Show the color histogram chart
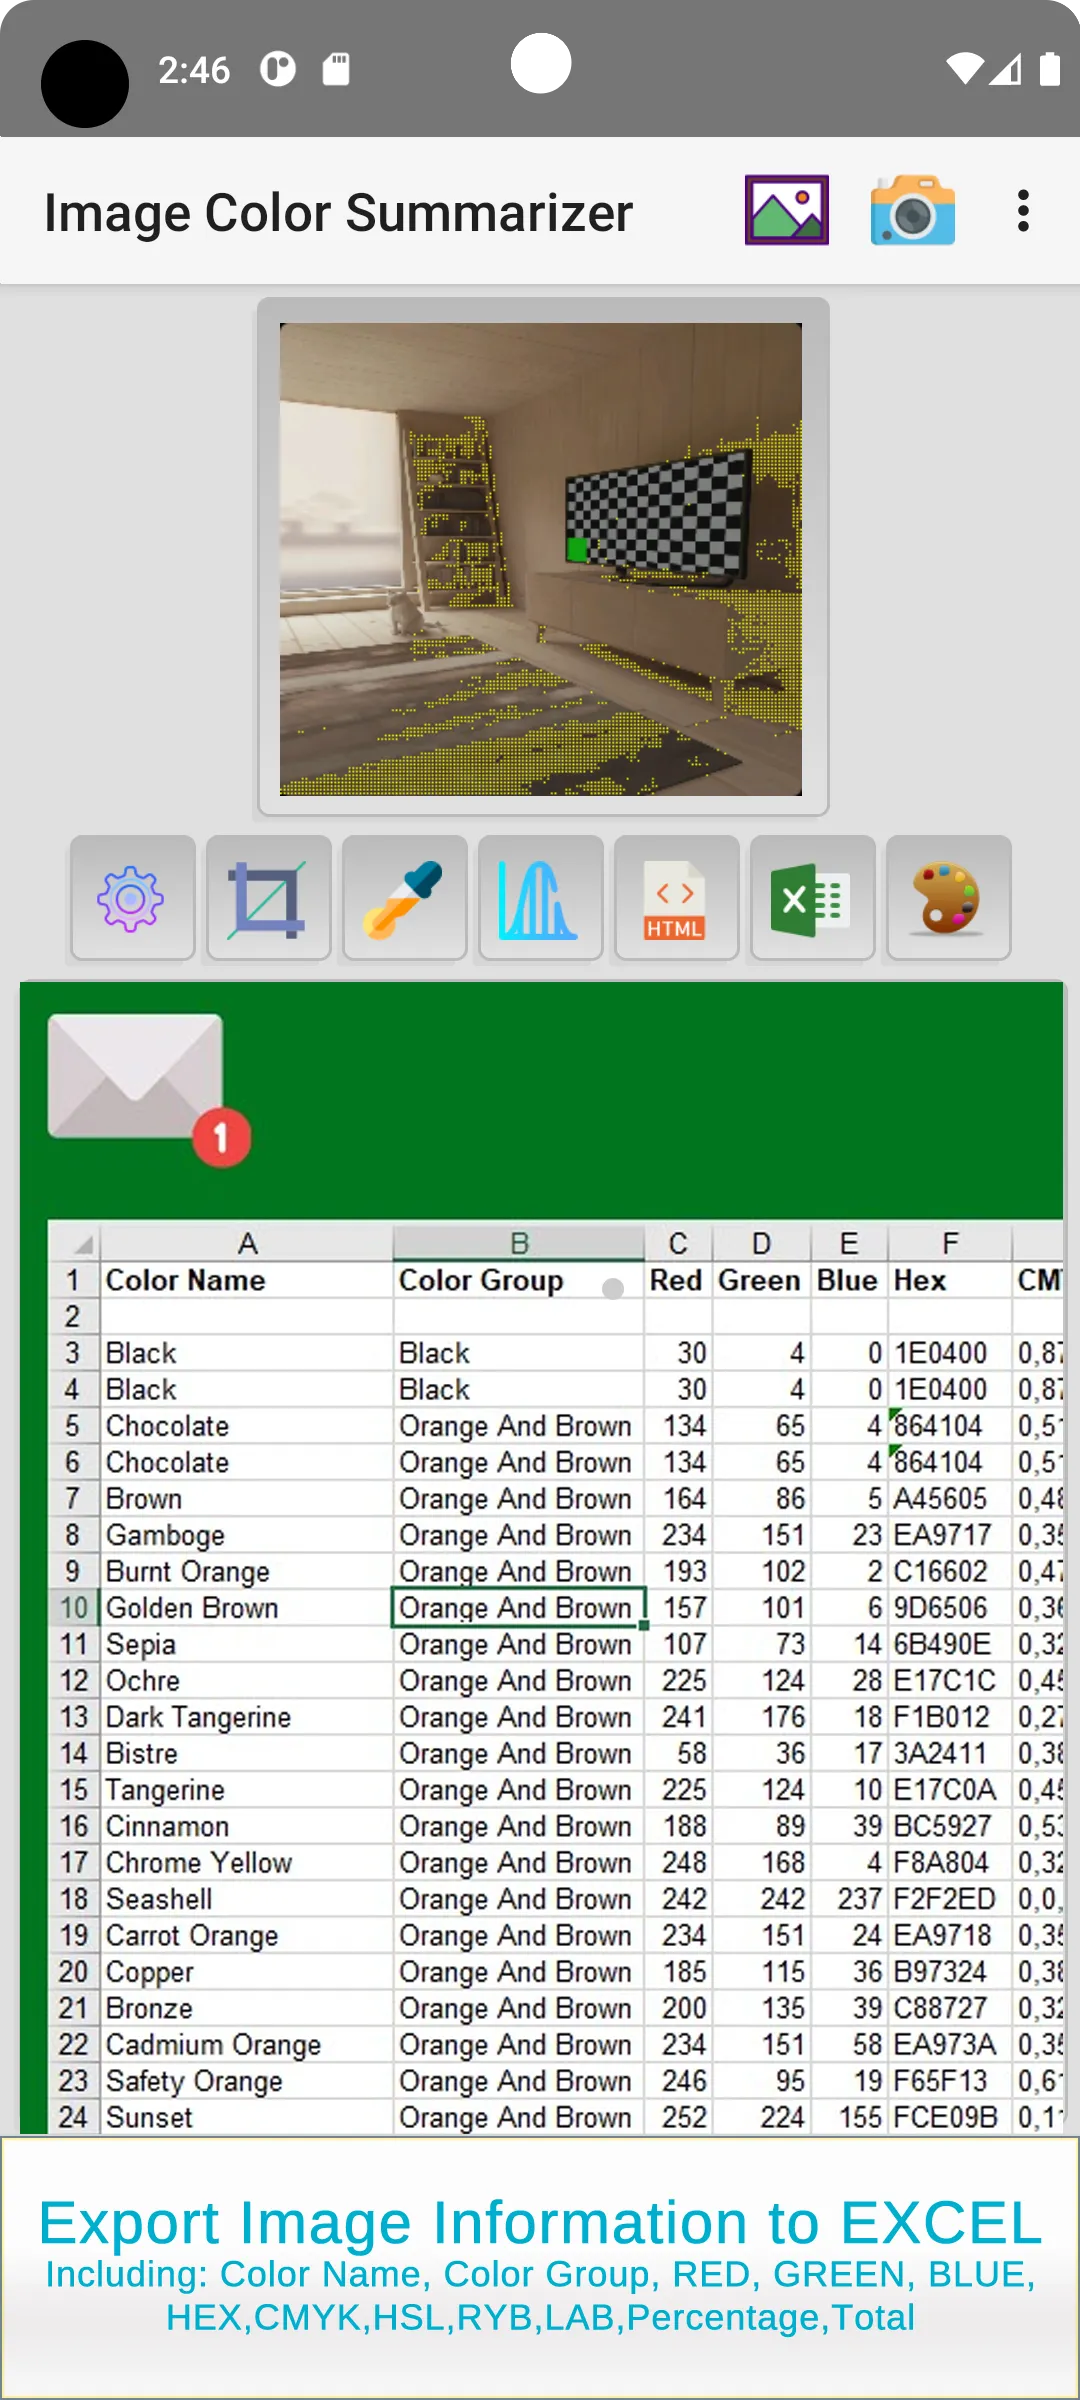The width and height of the screenshot is (1080, 2400). pyautogui.click(x=540, y=898)
